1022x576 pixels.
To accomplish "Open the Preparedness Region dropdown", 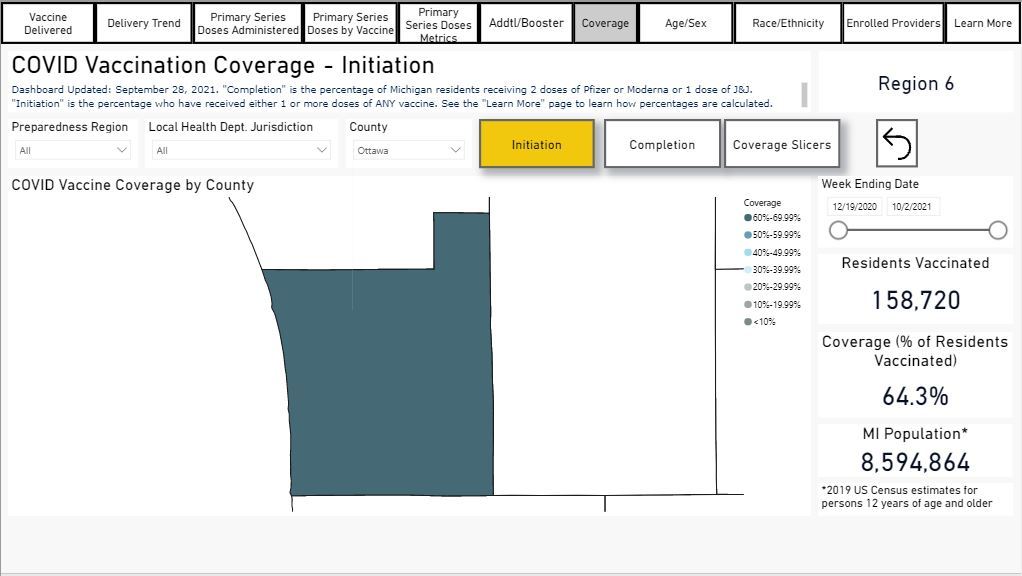I will pos(74,150).
